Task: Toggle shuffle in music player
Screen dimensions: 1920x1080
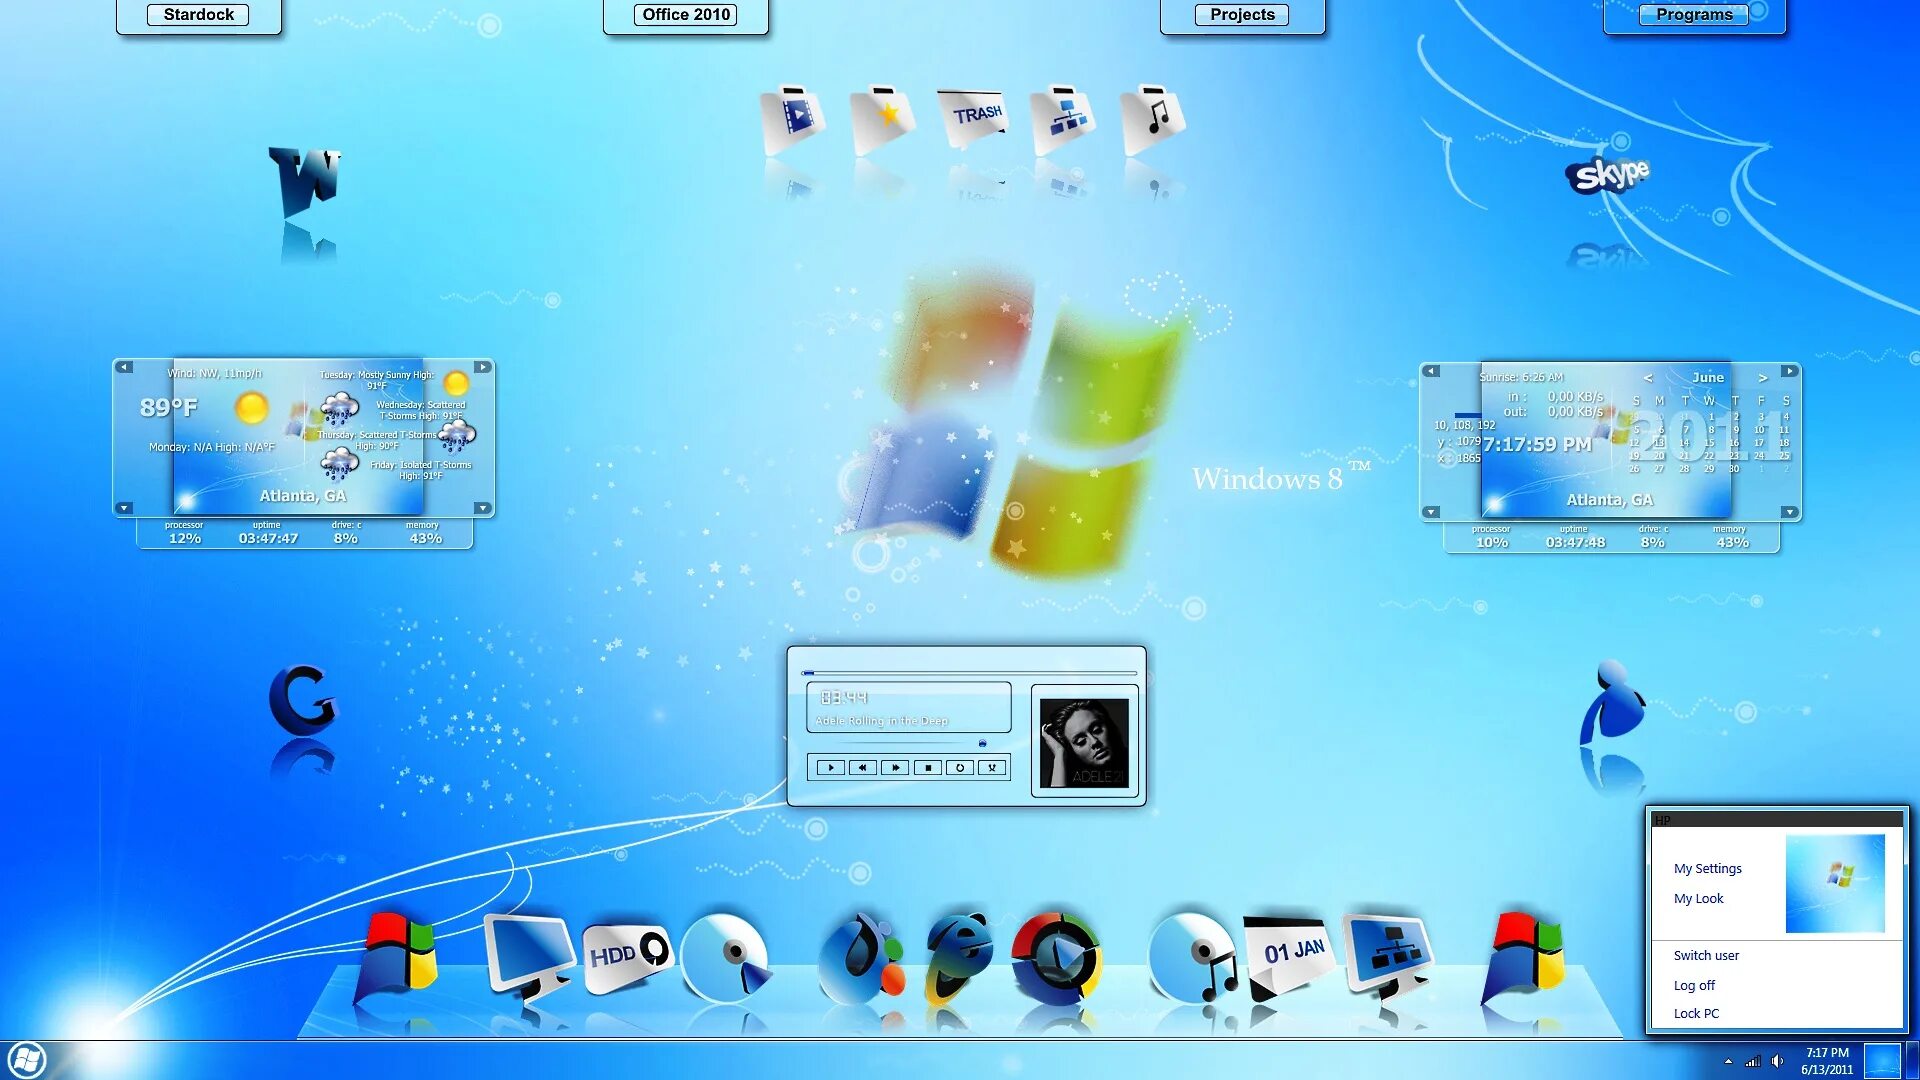Action: [x=992, y=768]
